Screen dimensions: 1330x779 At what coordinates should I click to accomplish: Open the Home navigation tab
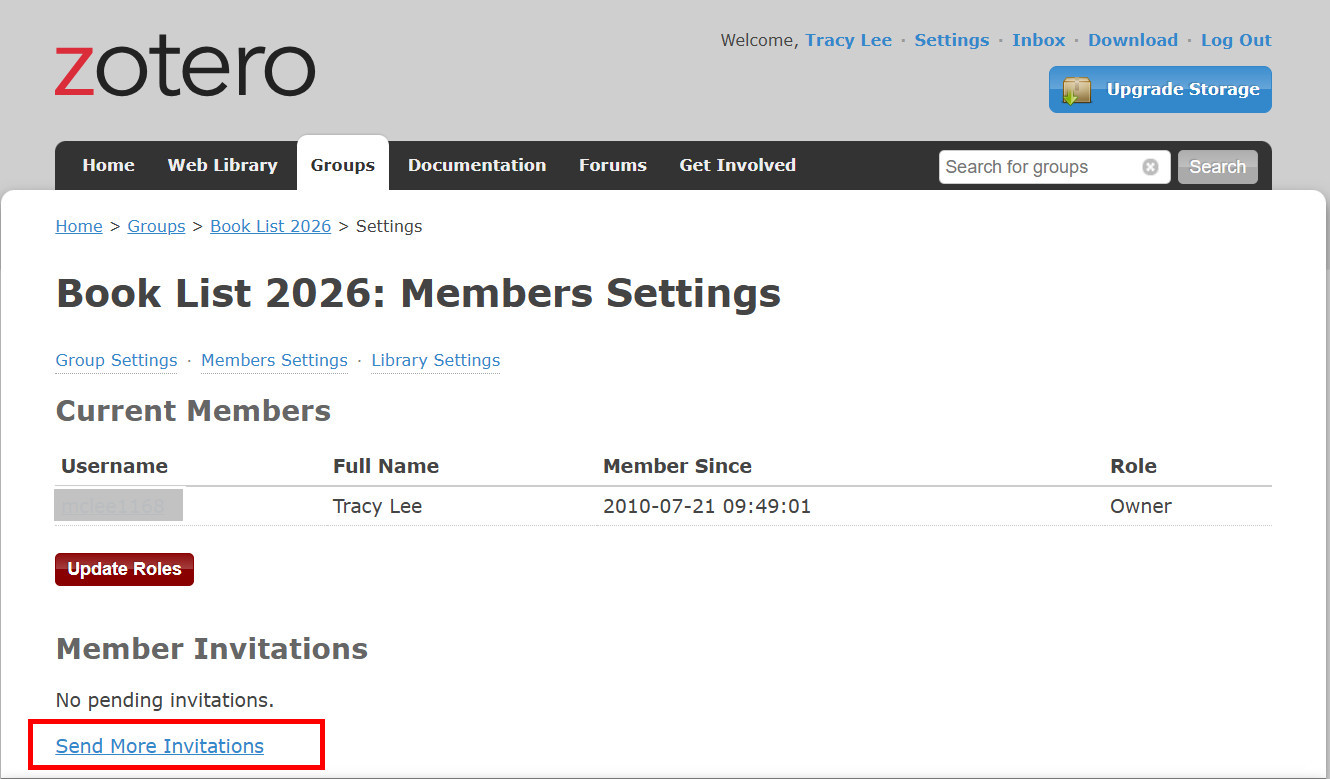[108, 165]
